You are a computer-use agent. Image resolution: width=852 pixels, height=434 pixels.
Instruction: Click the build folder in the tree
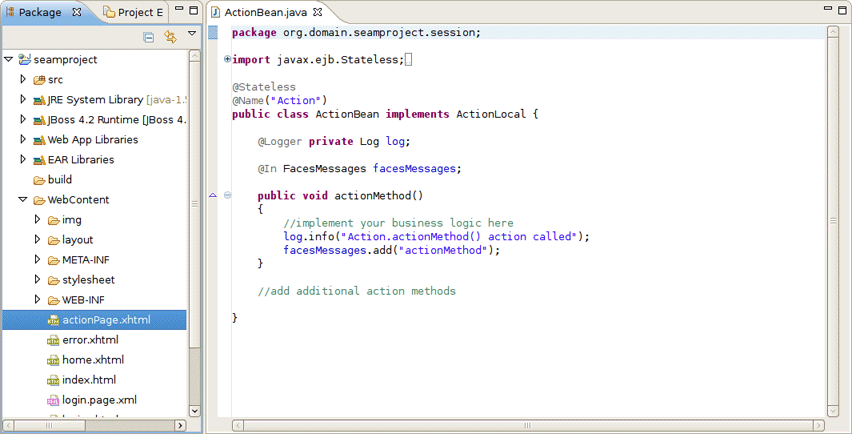pos(59,180)
